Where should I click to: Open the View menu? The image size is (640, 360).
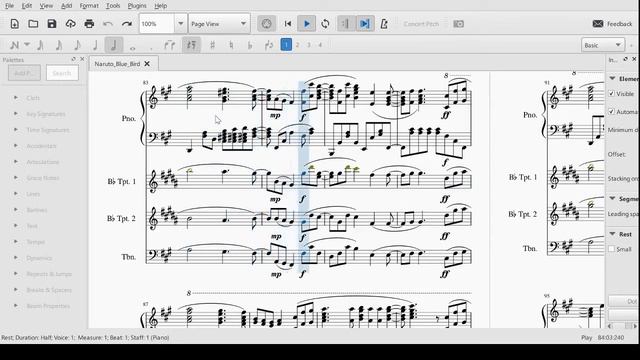[46, 6]
